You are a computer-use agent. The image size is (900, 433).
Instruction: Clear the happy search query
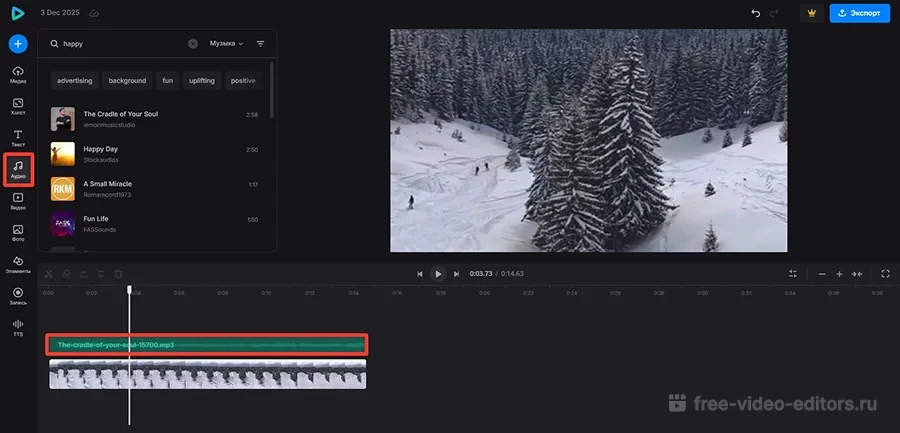(193, 44)
